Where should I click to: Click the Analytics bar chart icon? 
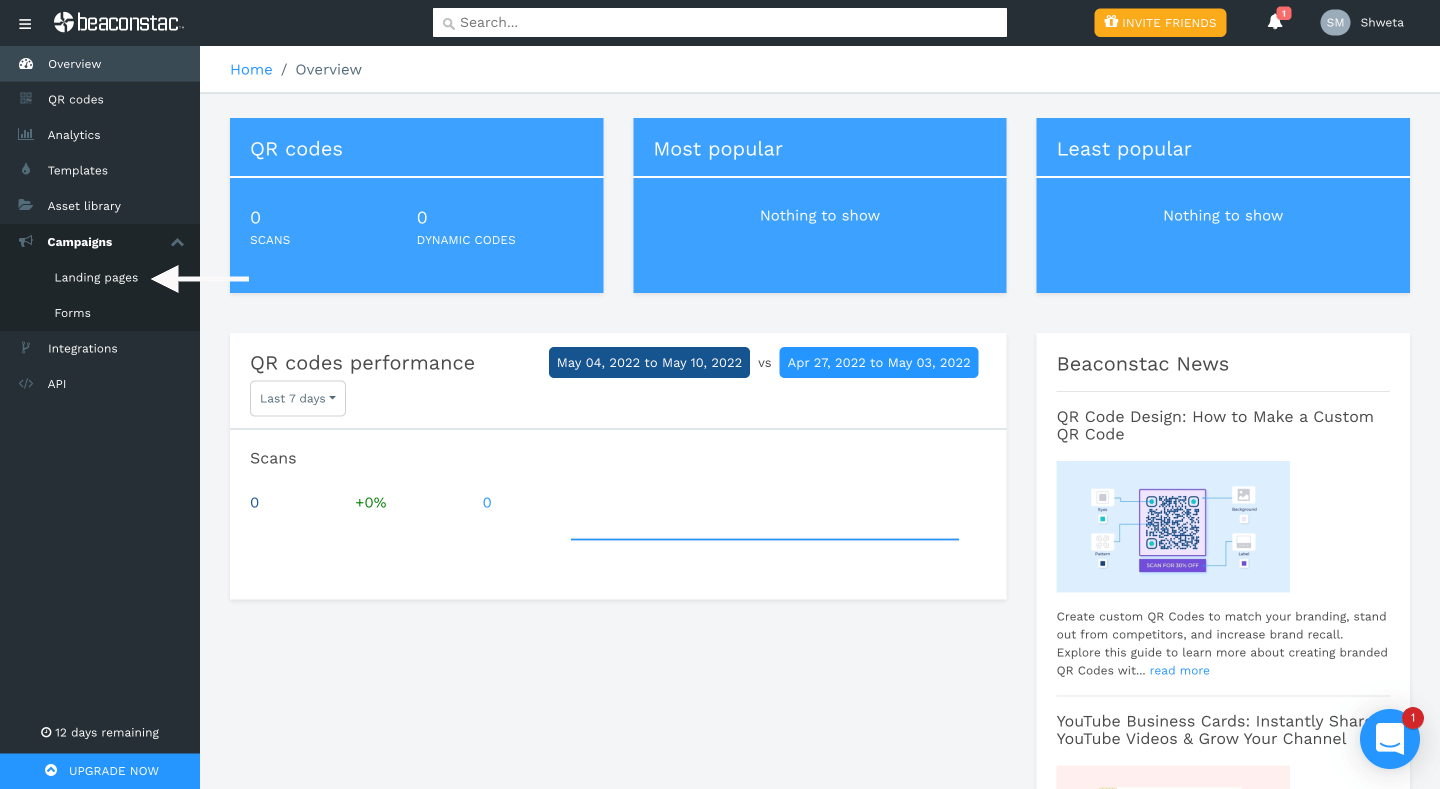click(26, 135)
